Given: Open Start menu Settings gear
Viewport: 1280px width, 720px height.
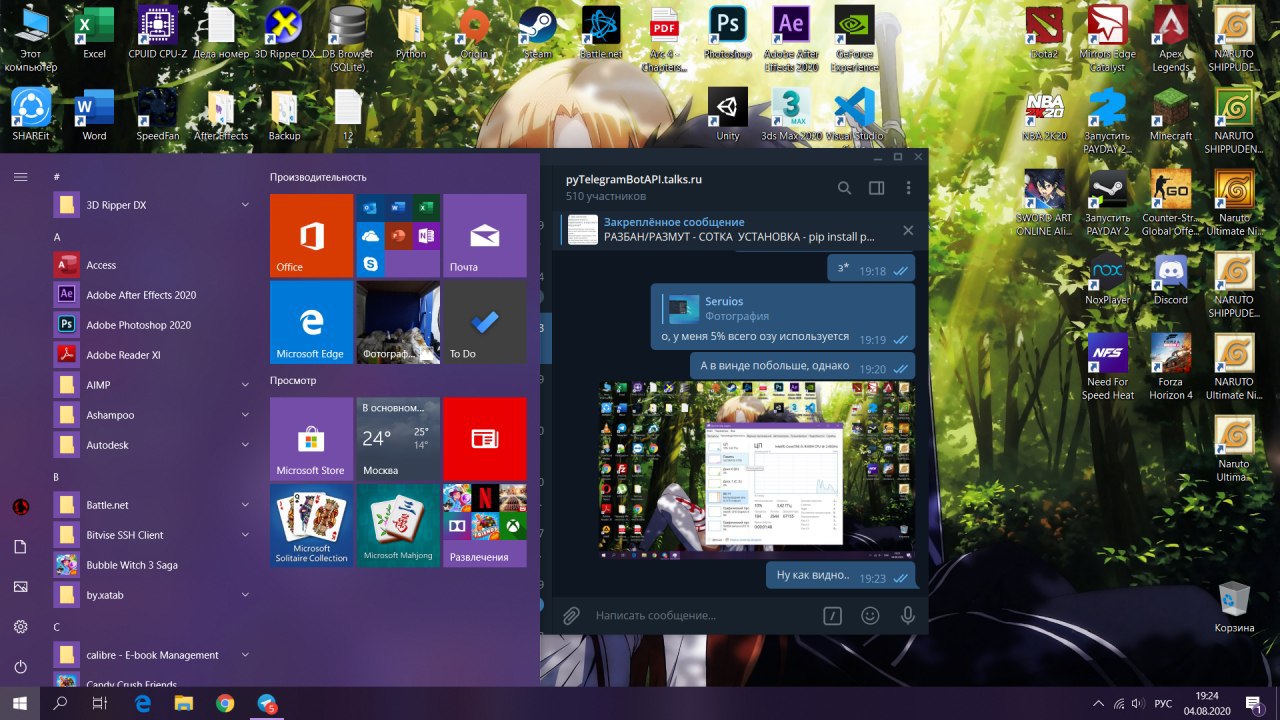Looking at the screenshot, I should (20, 627).
